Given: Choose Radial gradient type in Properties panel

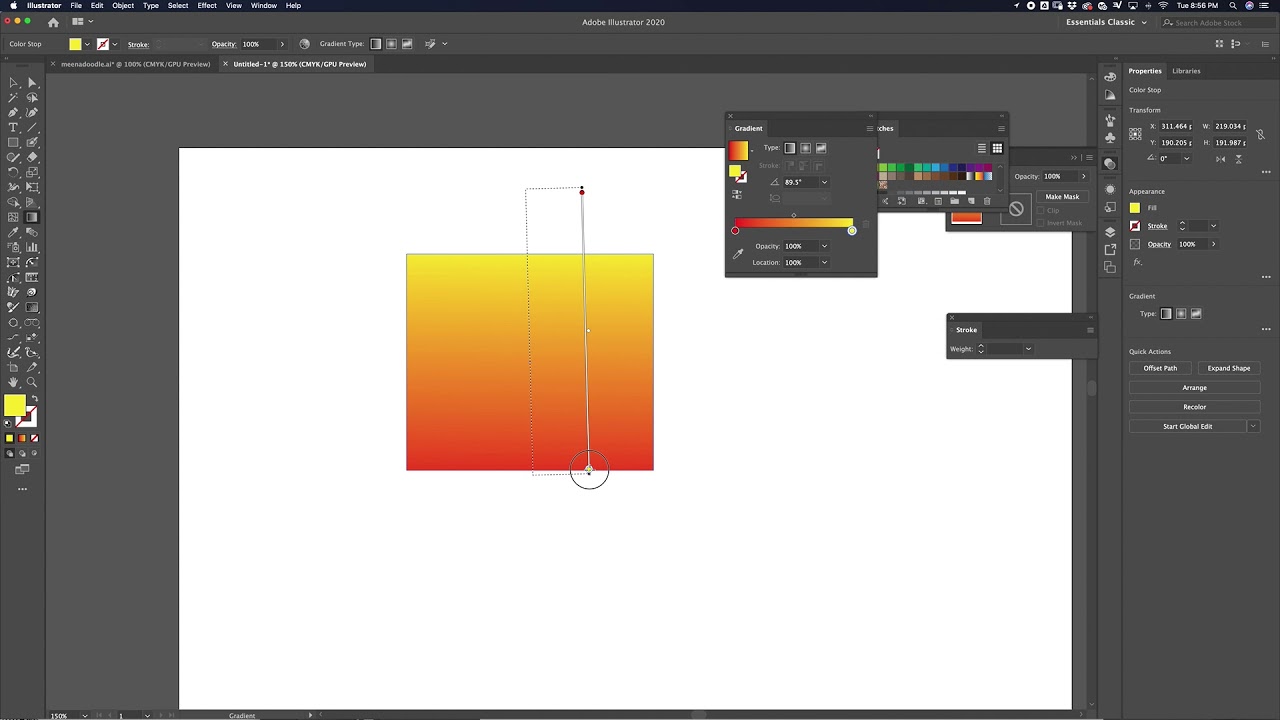Looking at the screenshot, I should click(1181, 314).
